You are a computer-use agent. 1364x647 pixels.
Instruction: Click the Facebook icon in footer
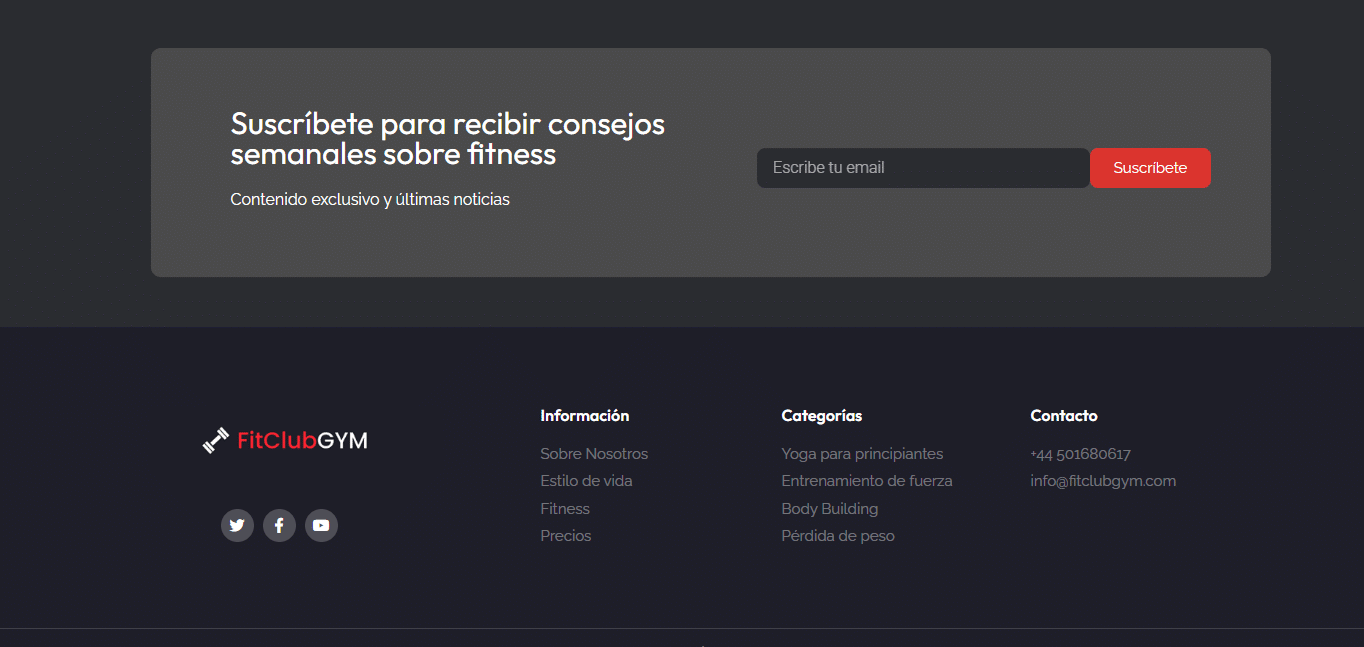pos(279,525)
